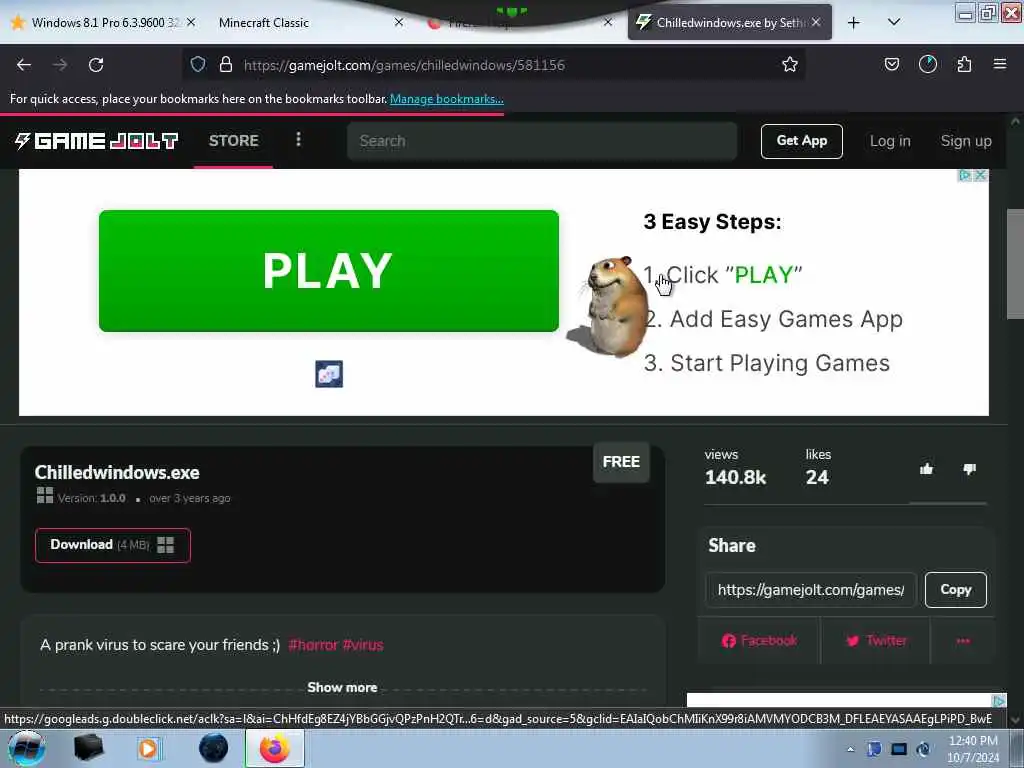Viewport: 1024px width, 768px height.
Task: Show hidden system tray icons arrow
Action: (x=850, y=749)
